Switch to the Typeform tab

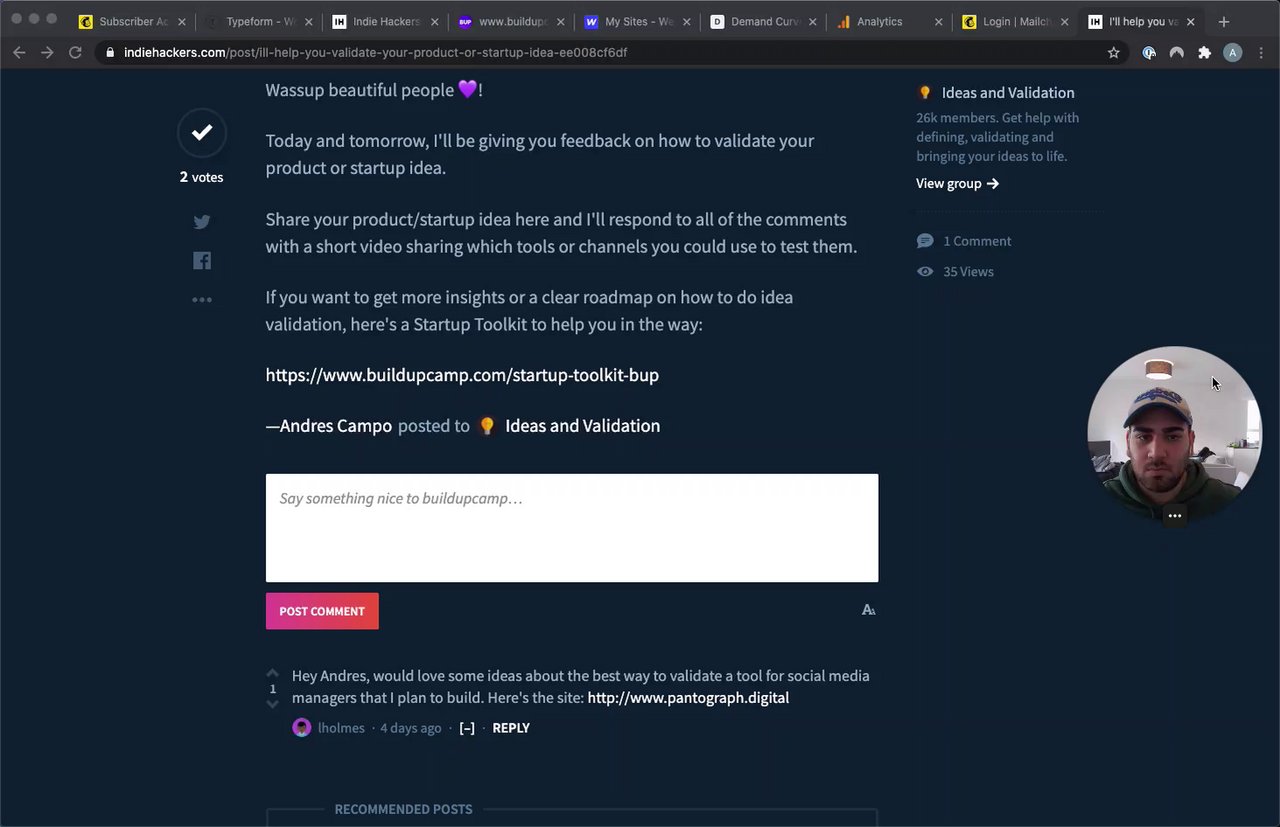(258, 21)
